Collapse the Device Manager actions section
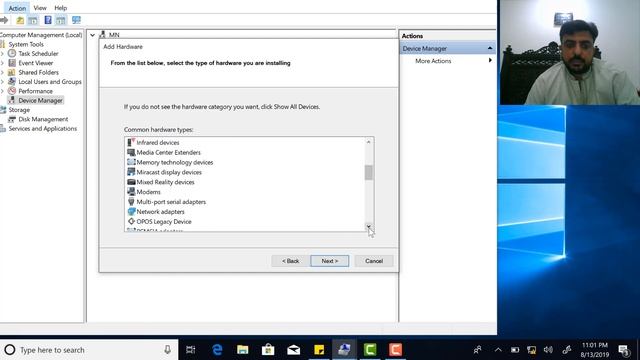Screen dimensions: 640x360 coord(490,49)
